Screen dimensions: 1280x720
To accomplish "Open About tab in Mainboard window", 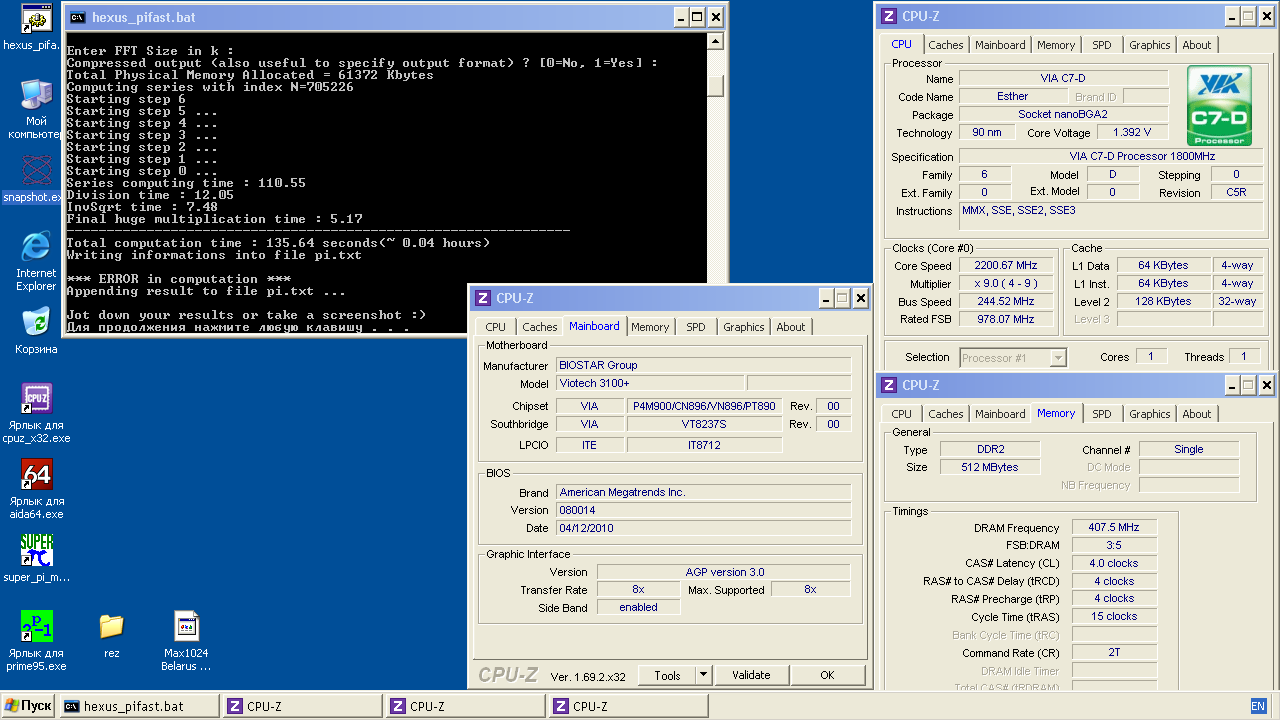I will pos(791,327).
